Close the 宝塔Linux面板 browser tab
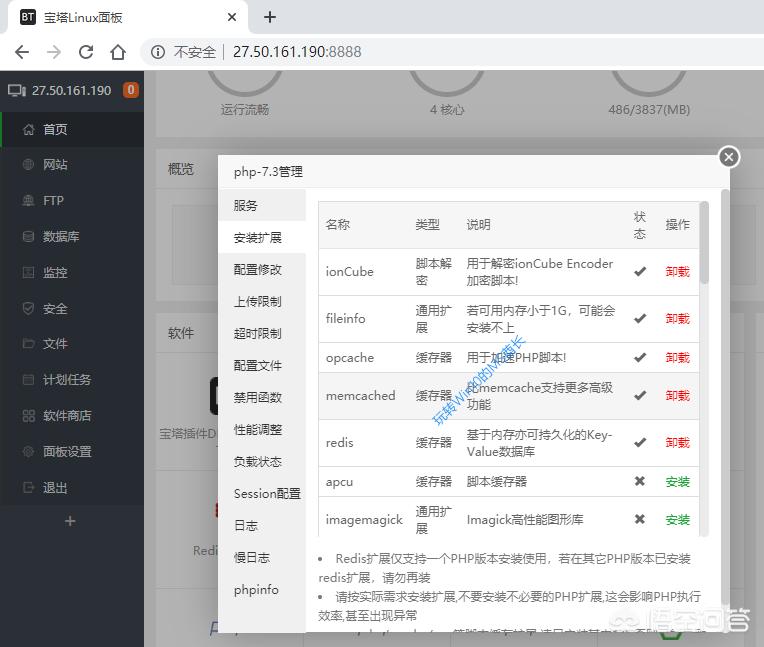764x647 pixels. (x=232, y=18)
